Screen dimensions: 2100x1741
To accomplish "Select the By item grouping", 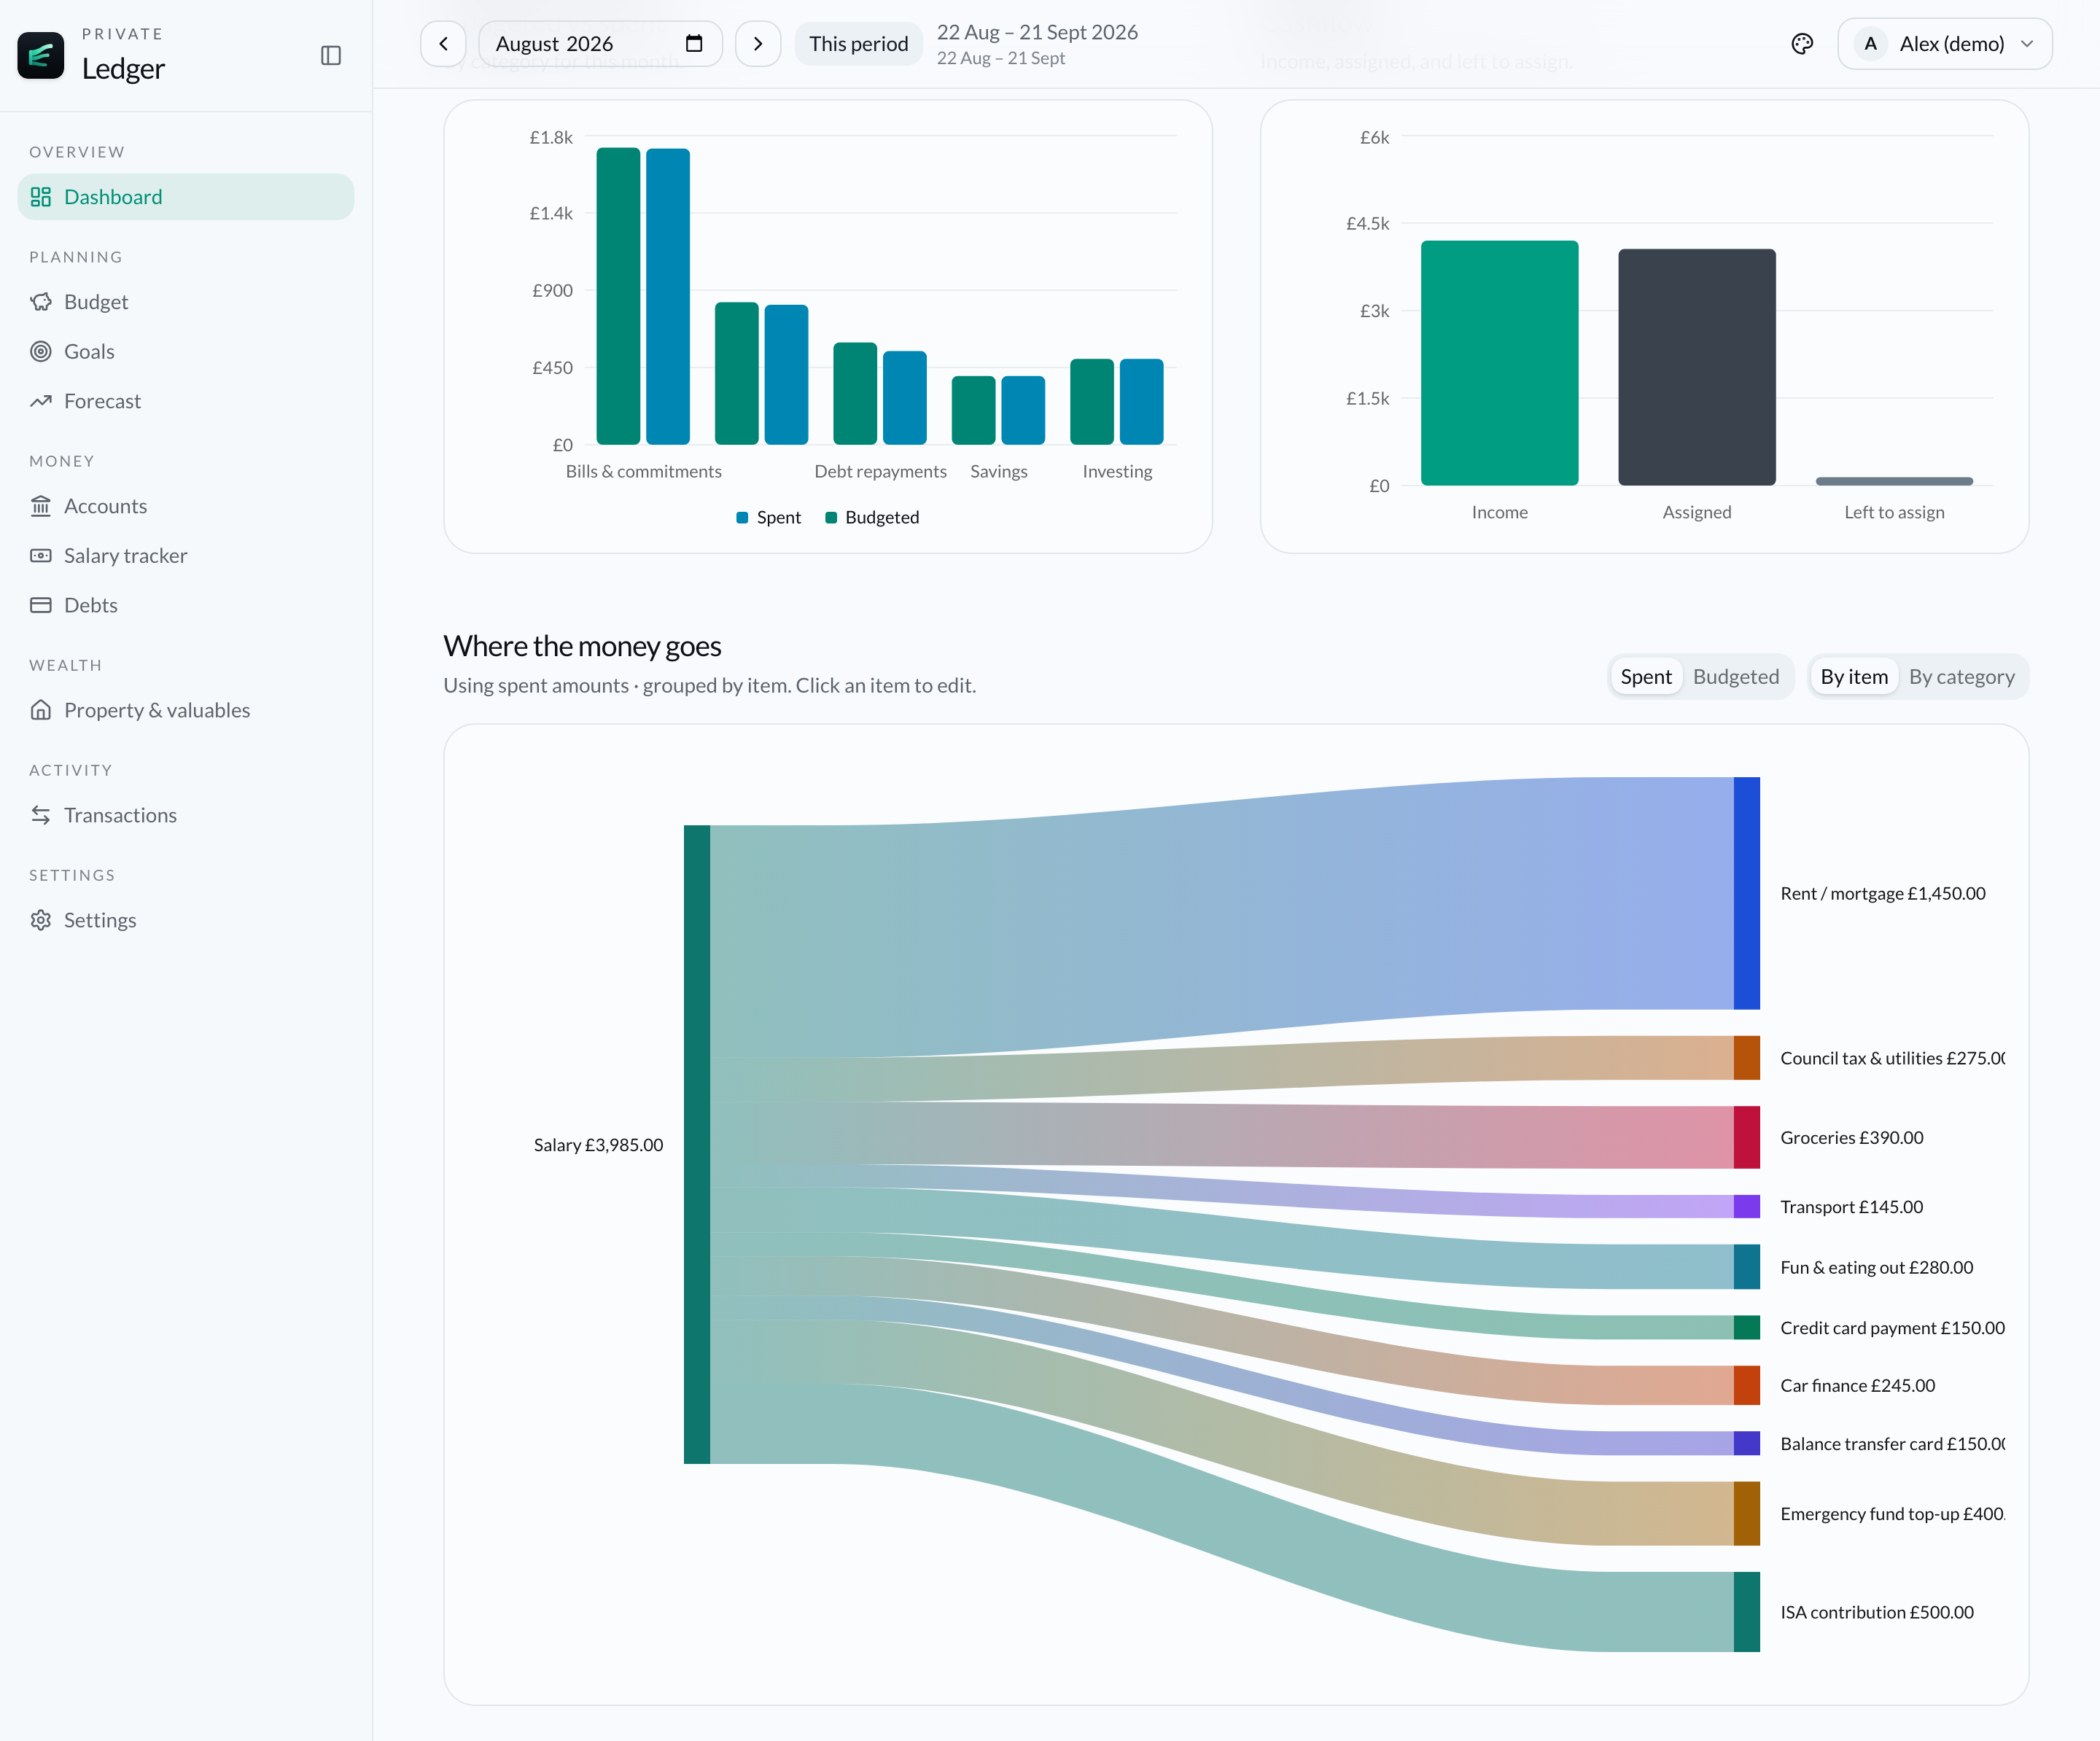I will (1854, 677).
